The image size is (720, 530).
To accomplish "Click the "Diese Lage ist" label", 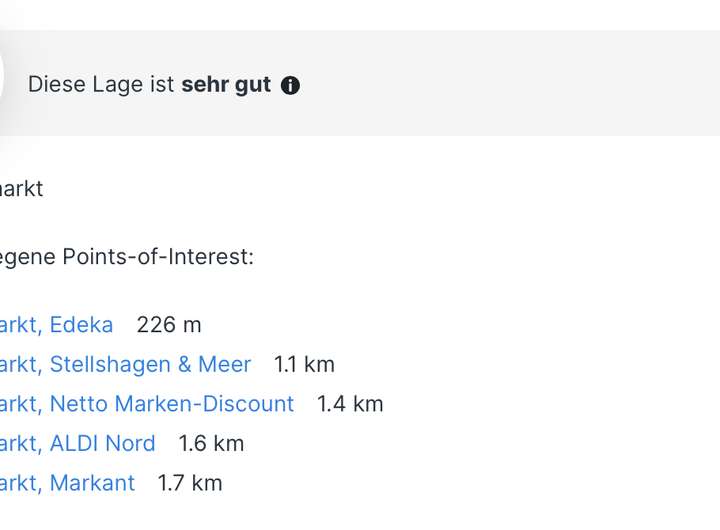I will 101,85.
